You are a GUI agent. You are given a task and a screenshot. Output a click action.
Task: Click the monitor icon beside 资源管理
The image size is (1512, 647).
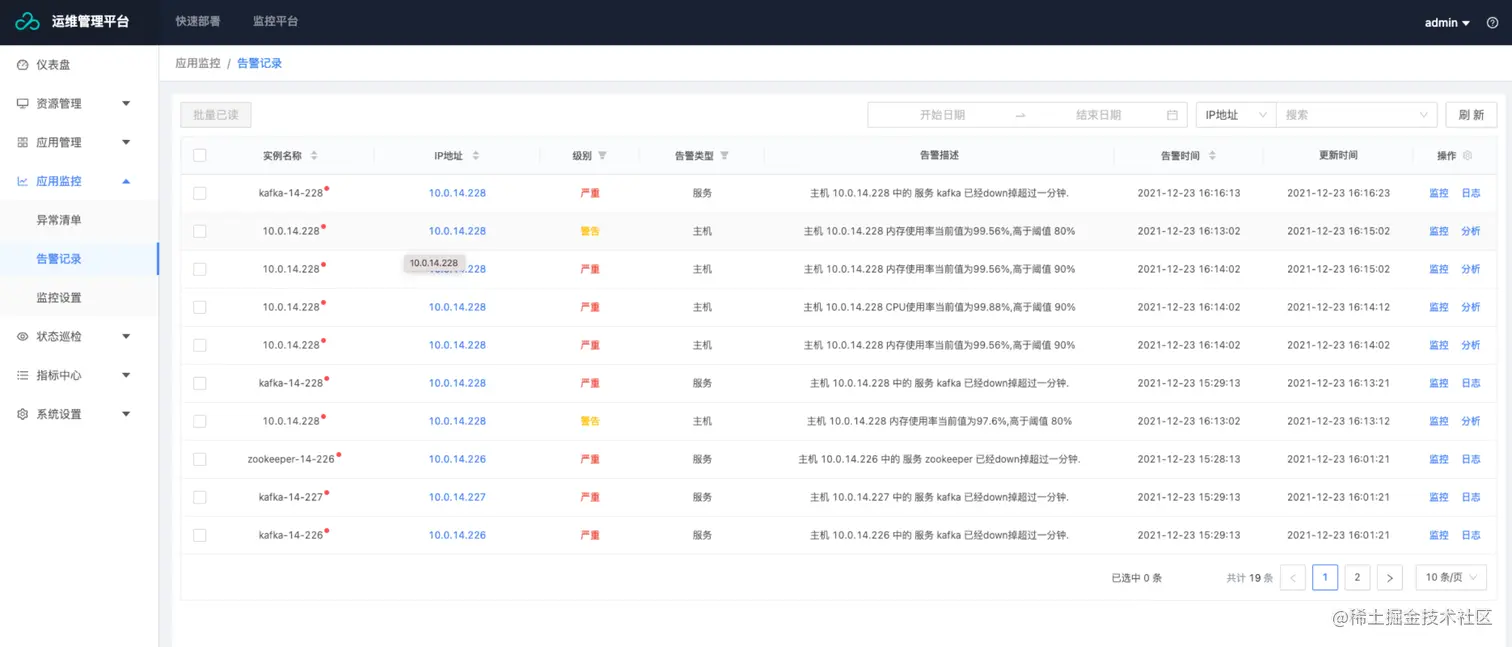(23, 104)
